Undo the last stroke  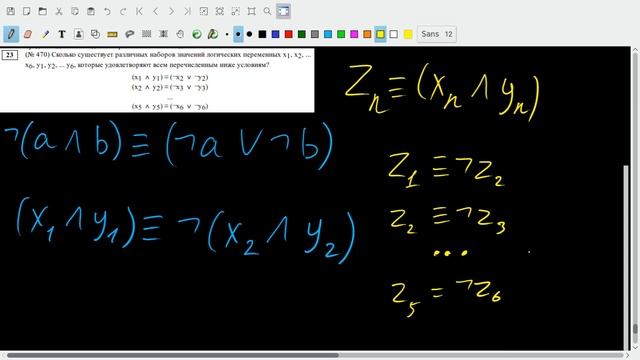pyautogui.click(x=107, y=11)
